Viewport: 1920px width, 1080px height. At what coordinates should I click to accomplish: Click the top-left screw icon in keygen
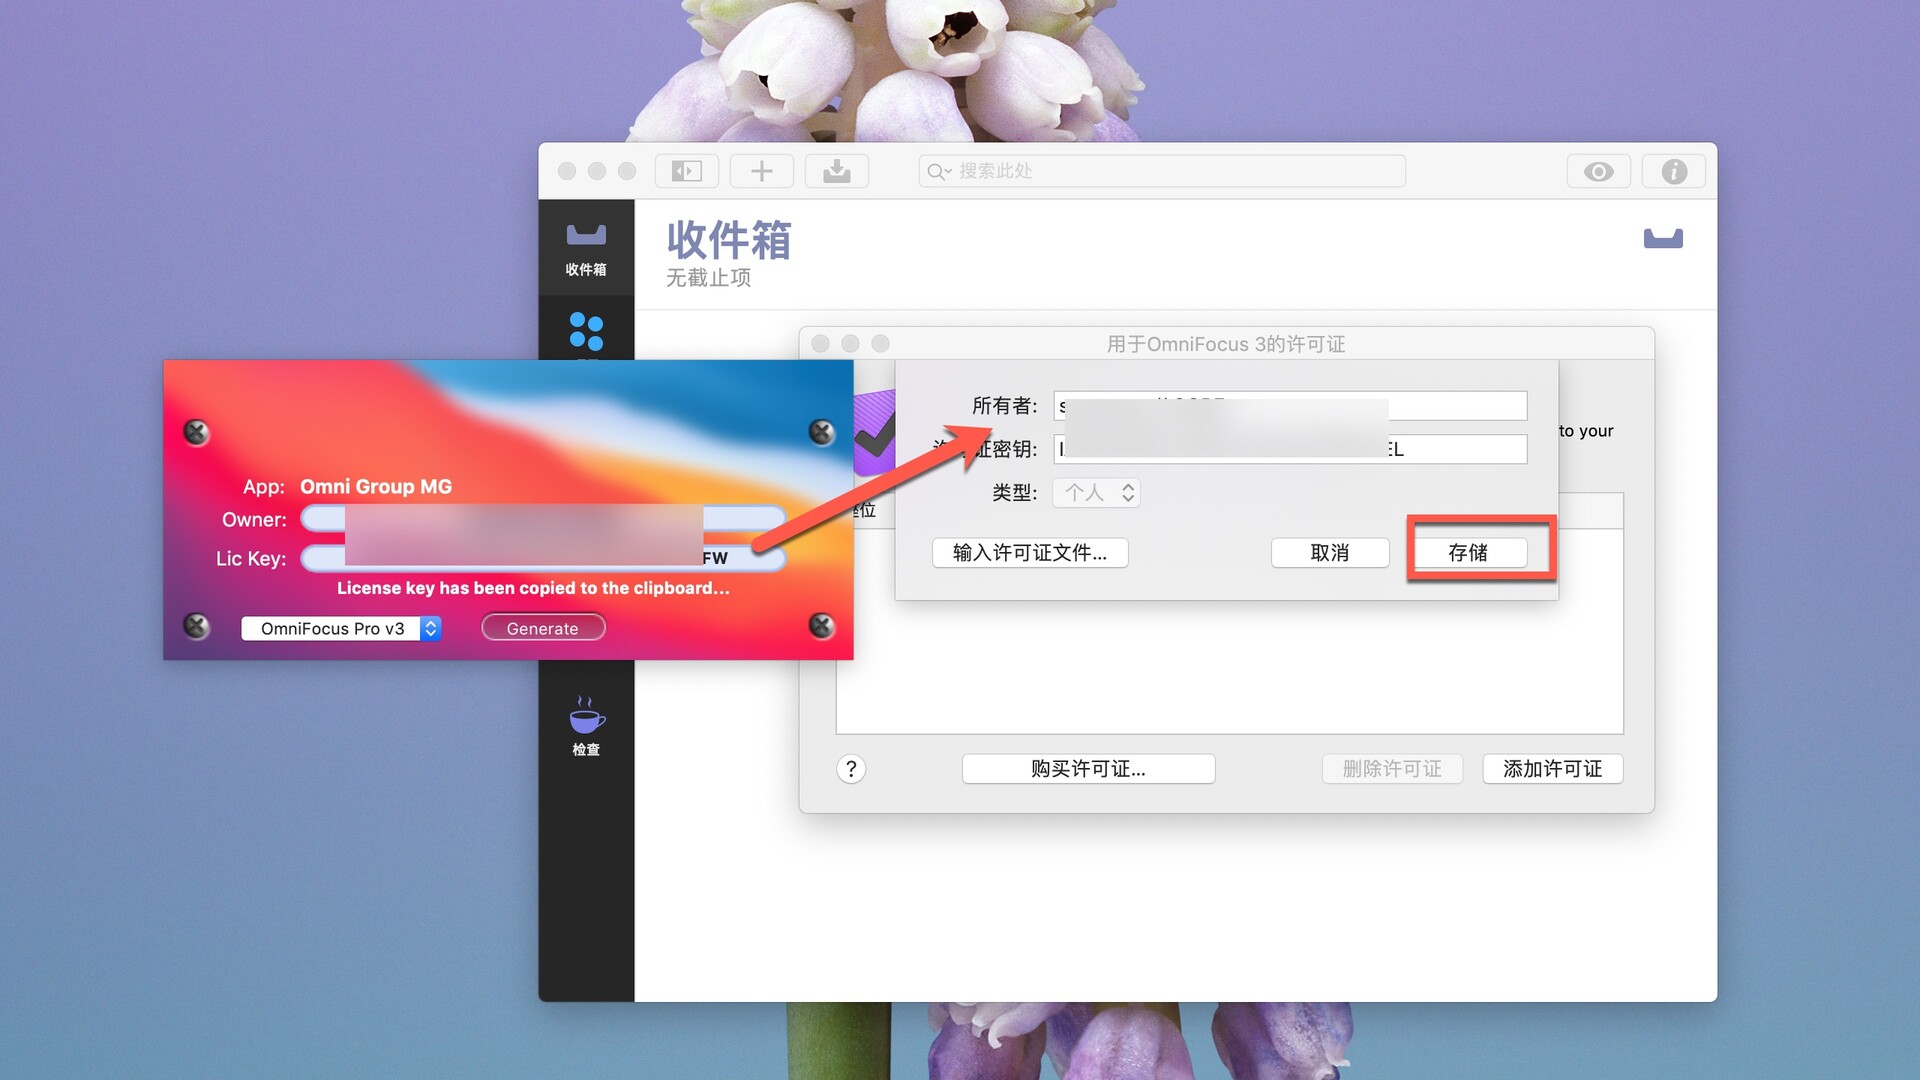pos(196,432)
